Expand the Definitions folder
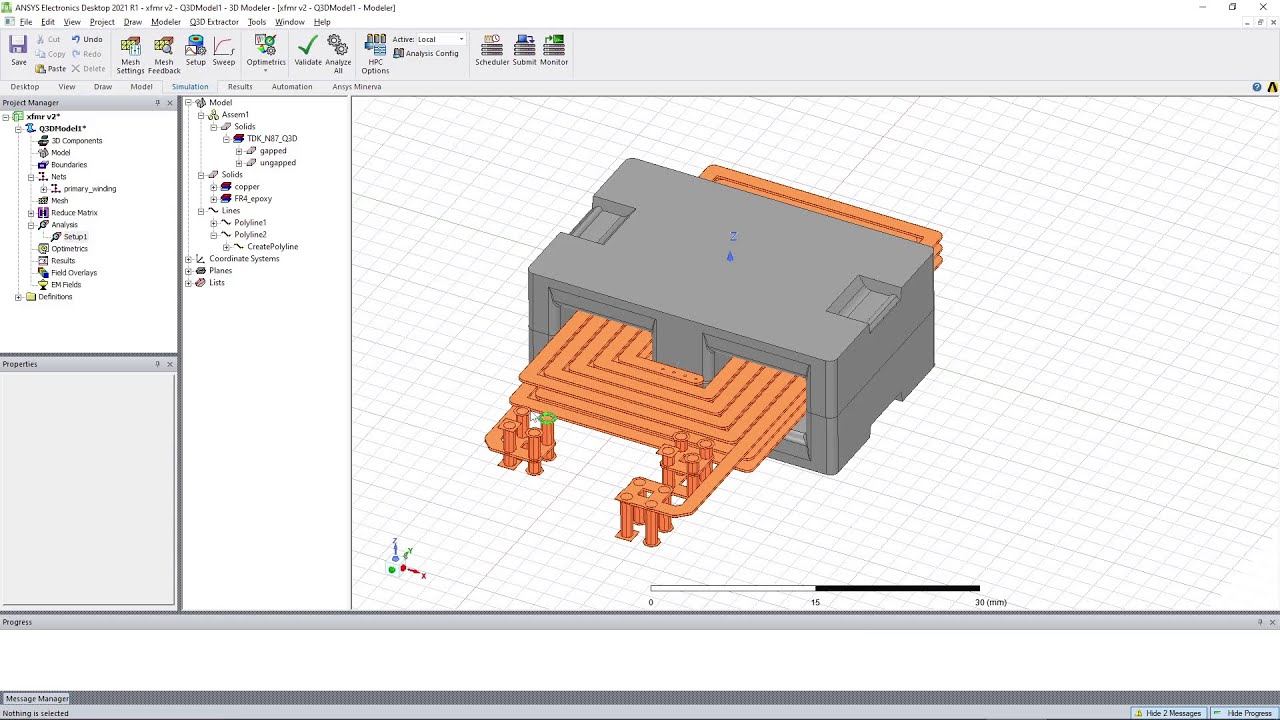This screenshot has height=720, width=1280. (18, 297)
